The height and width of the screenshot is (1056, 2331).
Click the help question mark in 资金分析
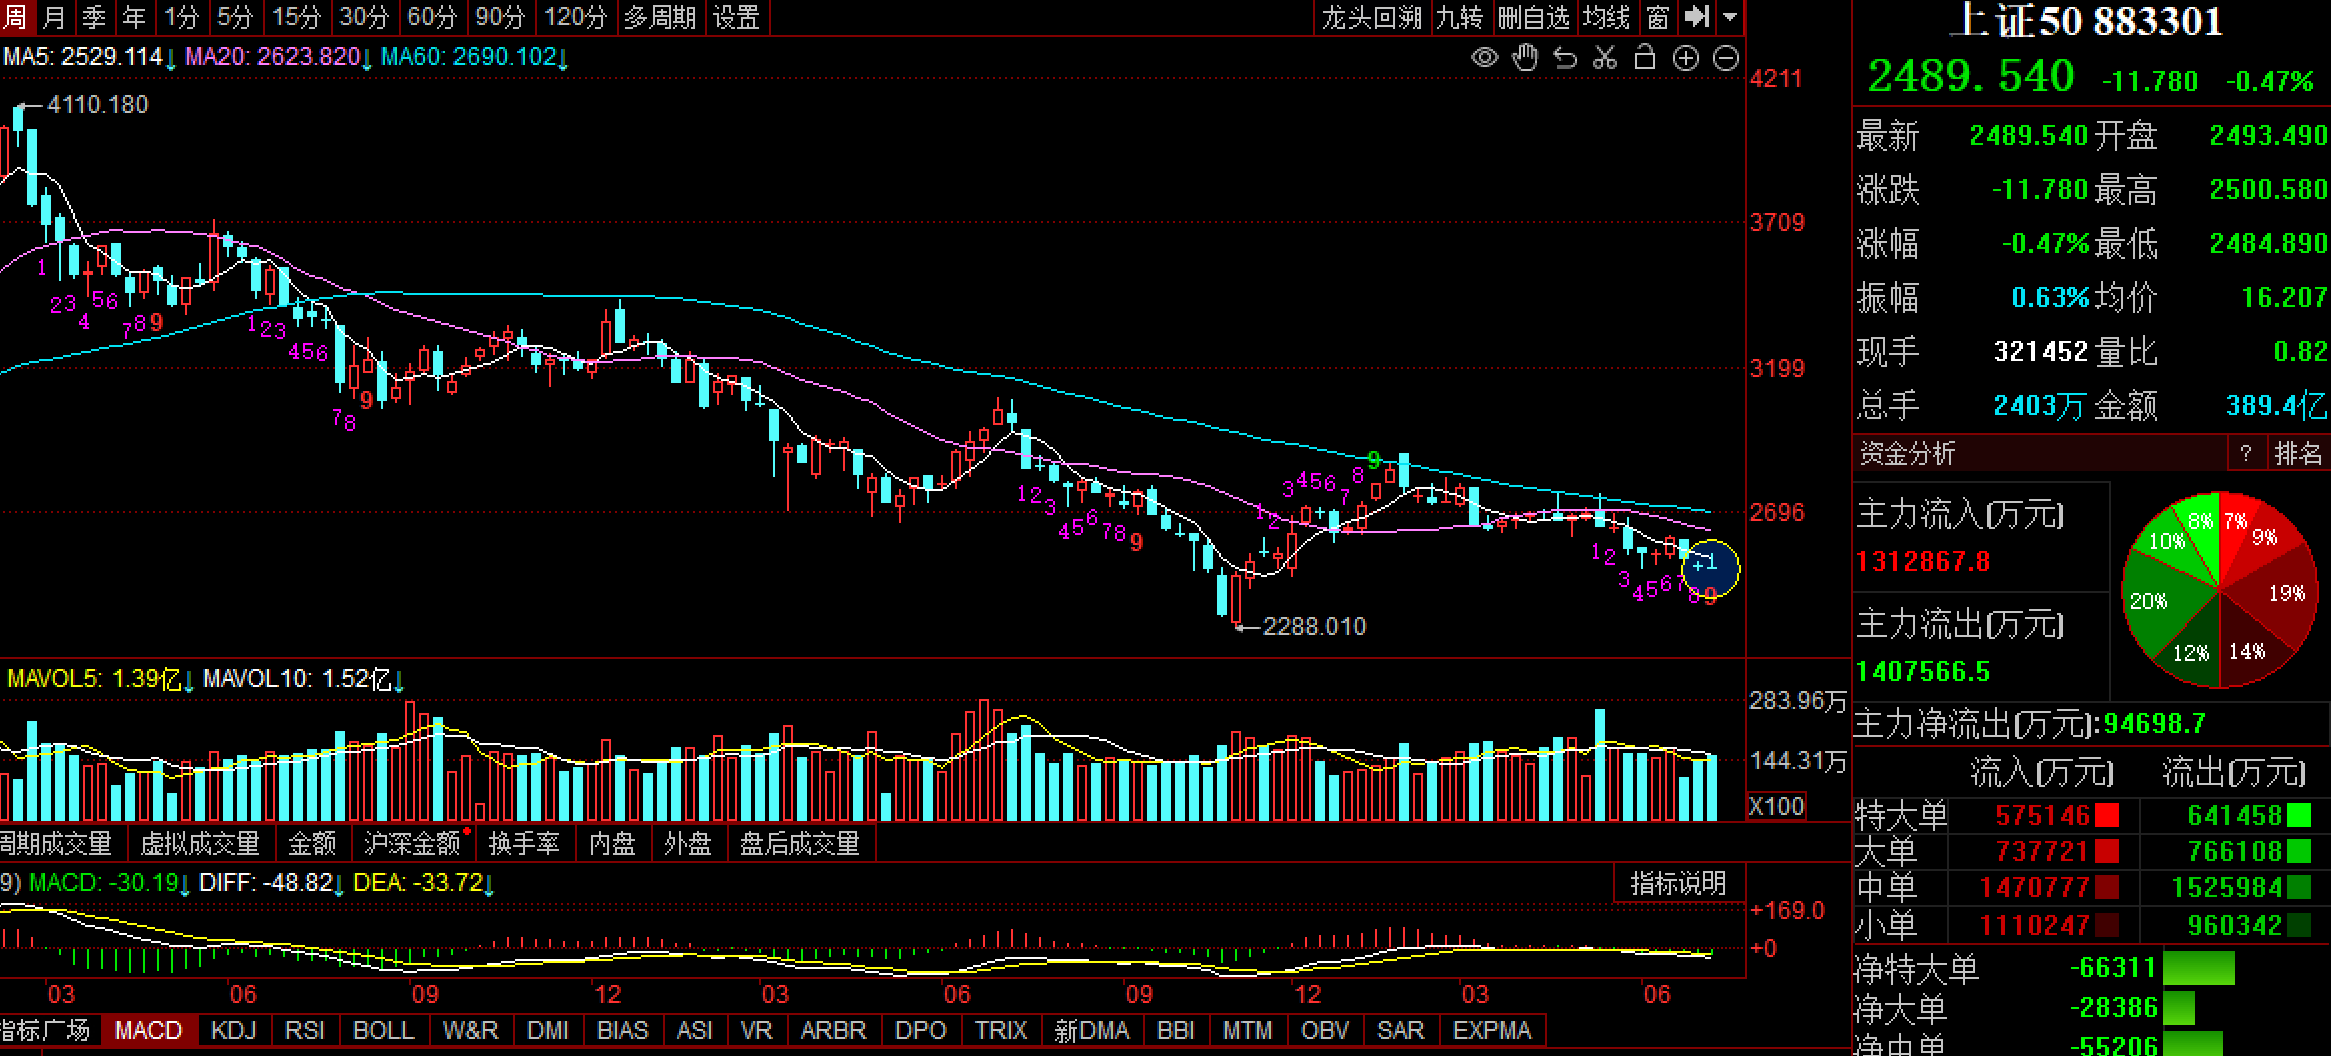click(x=2246, y=453)
